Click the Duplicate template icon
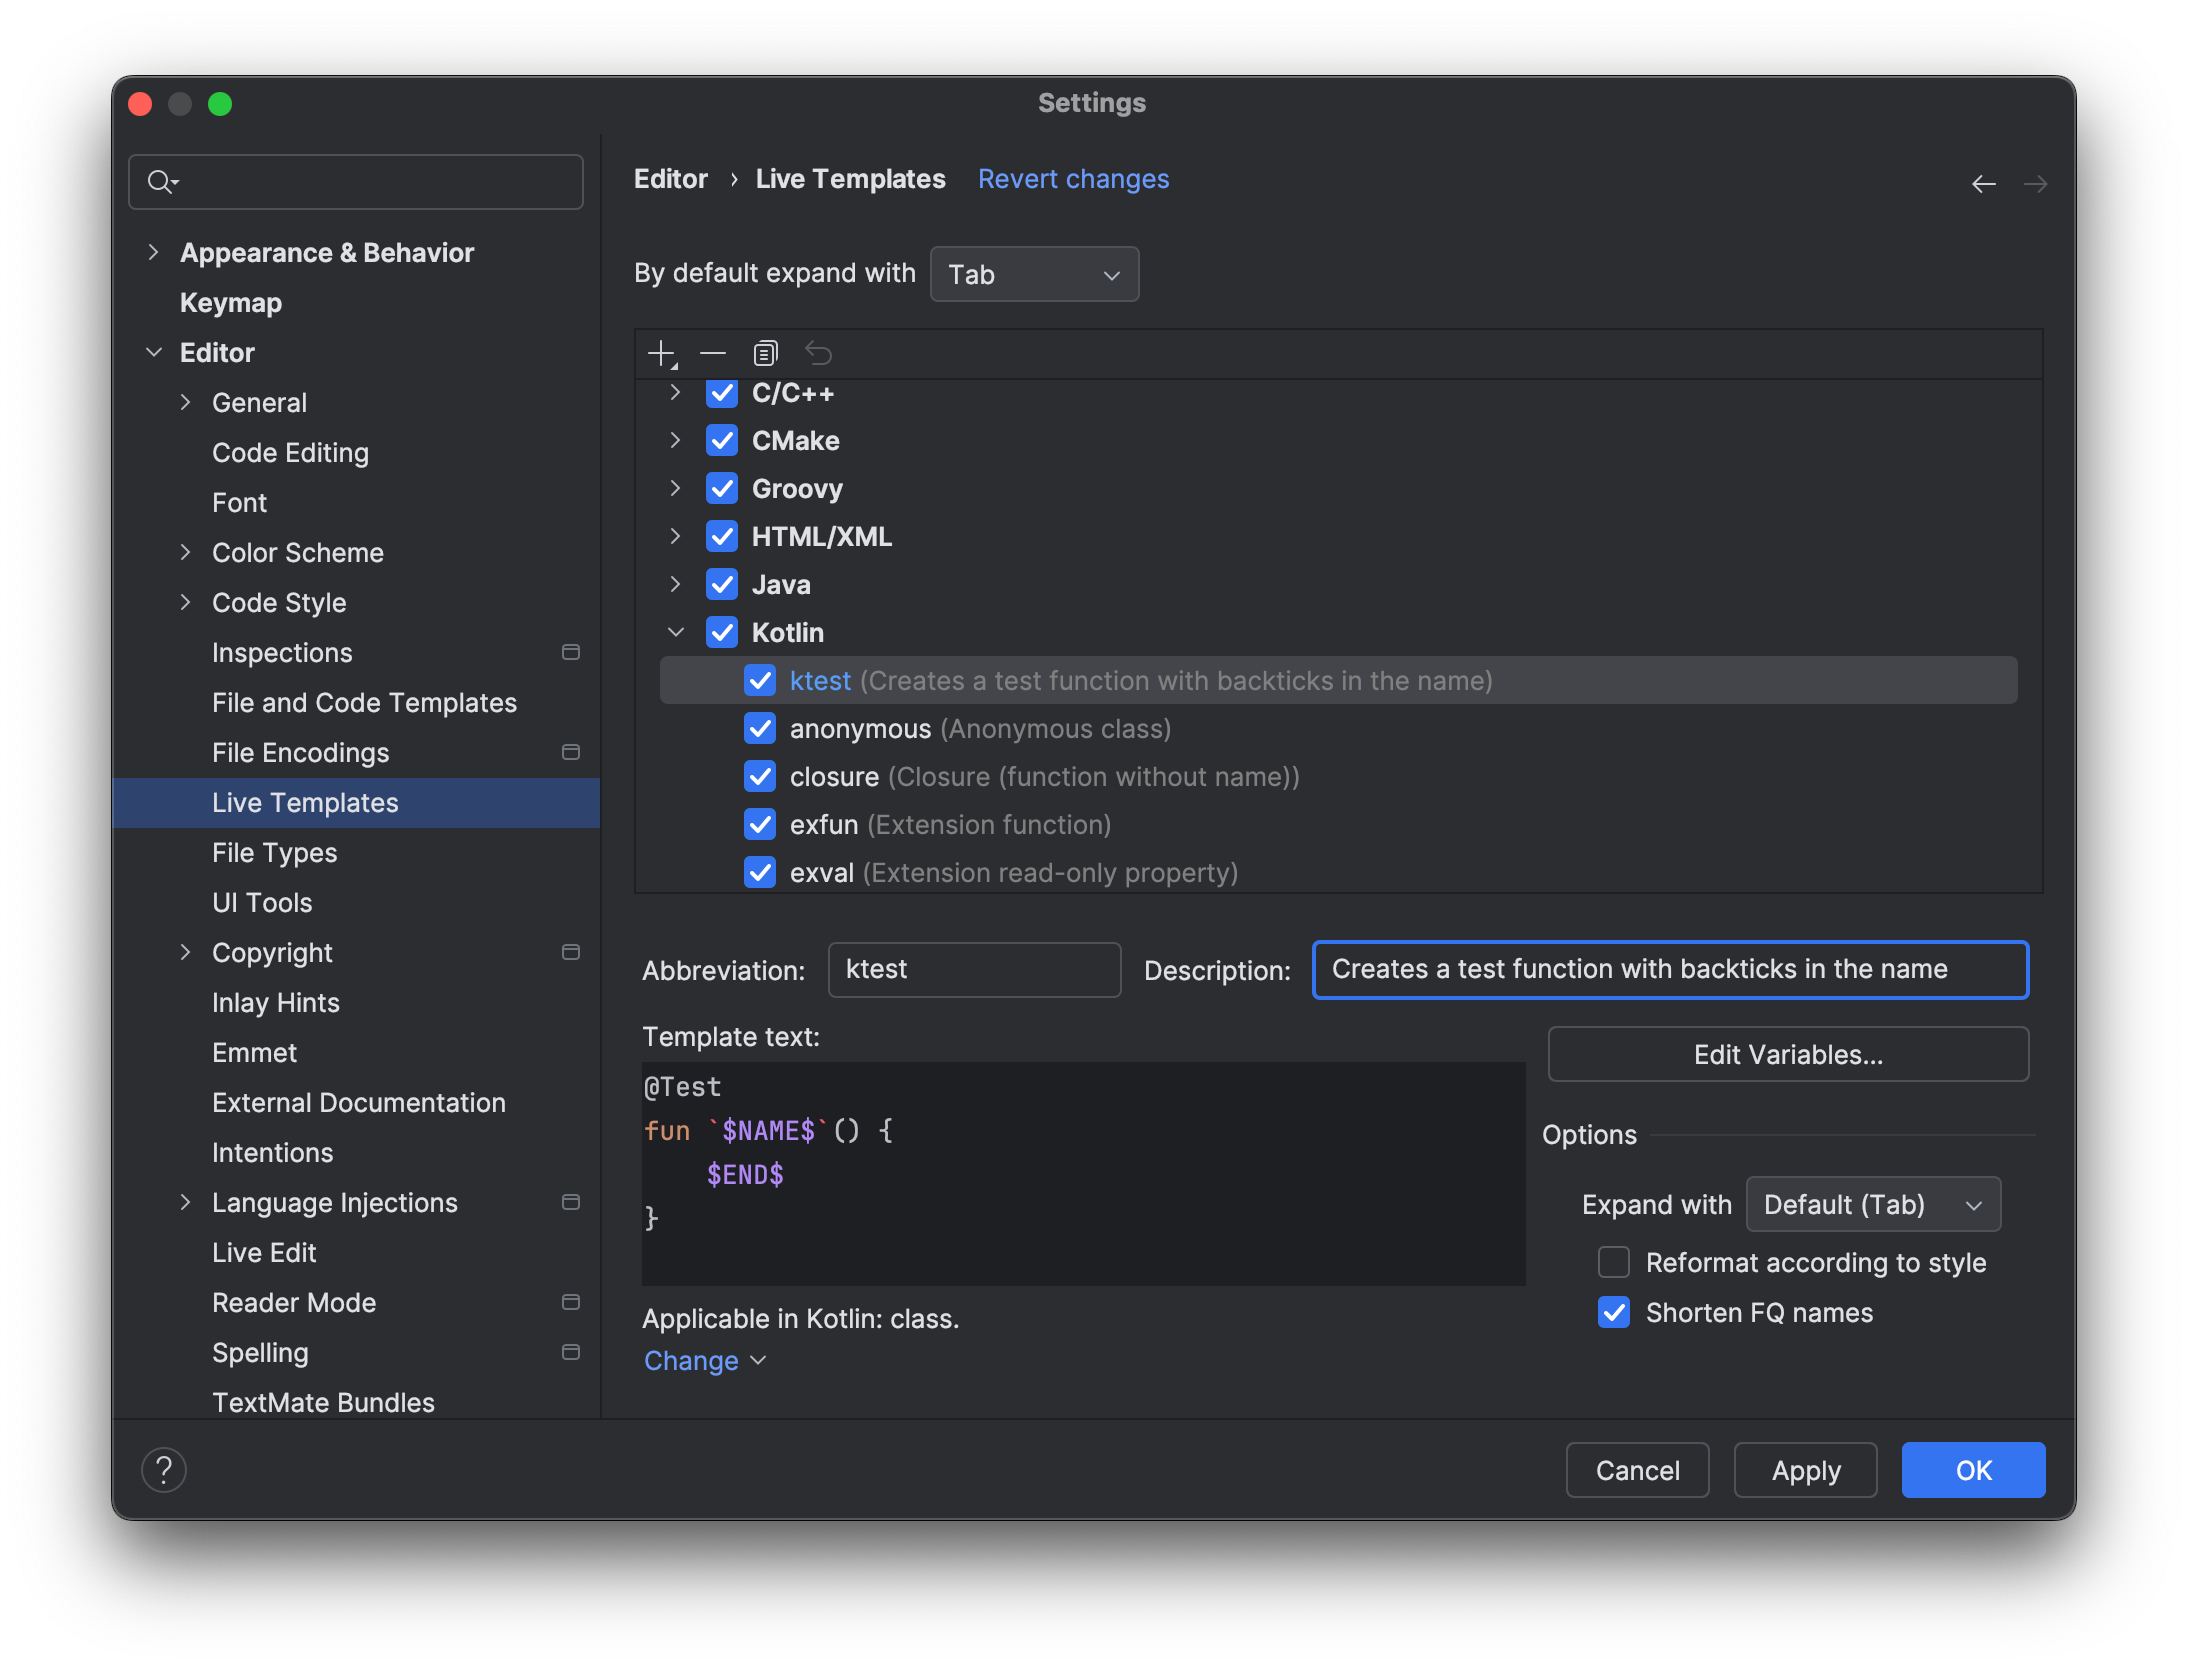This screenshot has height=1668, width=2188. (x=765, y=354)
